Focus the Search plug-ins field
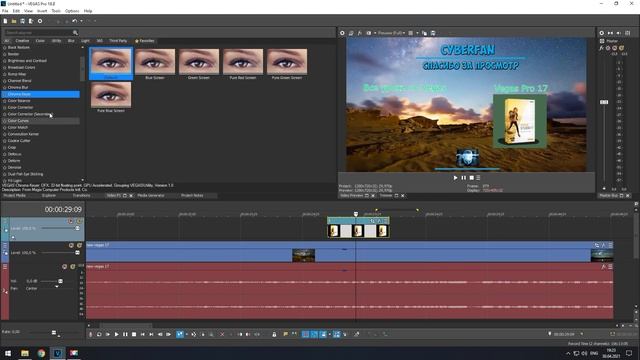 point(38,32)
